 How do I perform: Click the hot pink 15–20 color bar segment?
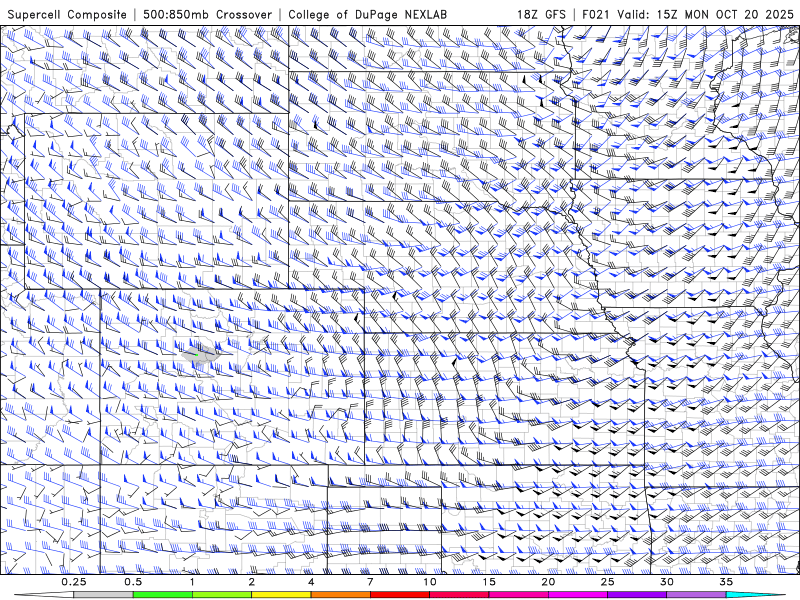518,595
